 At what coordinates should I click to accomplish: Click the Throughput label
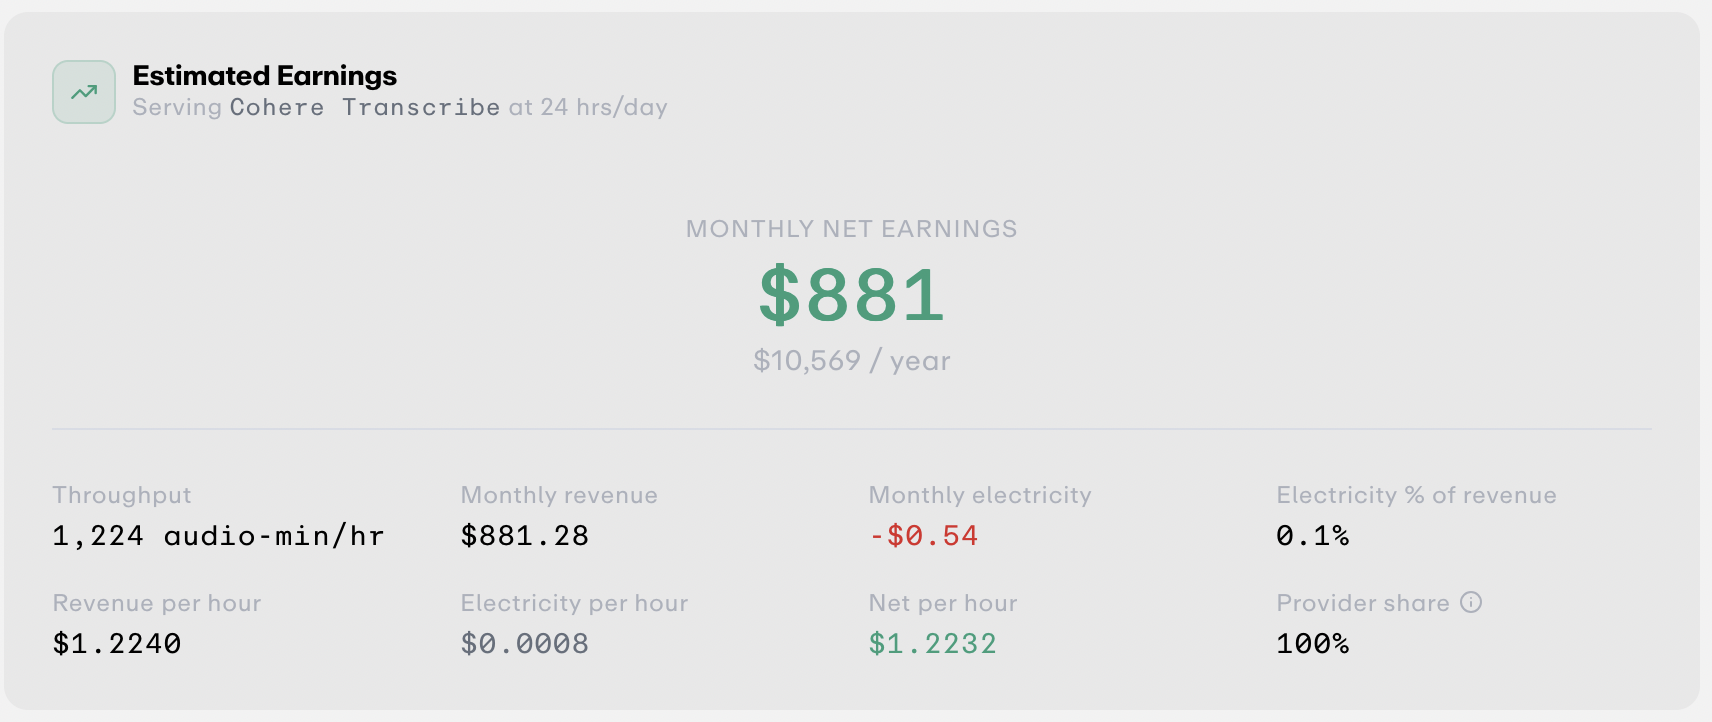[x=122, y=495]
